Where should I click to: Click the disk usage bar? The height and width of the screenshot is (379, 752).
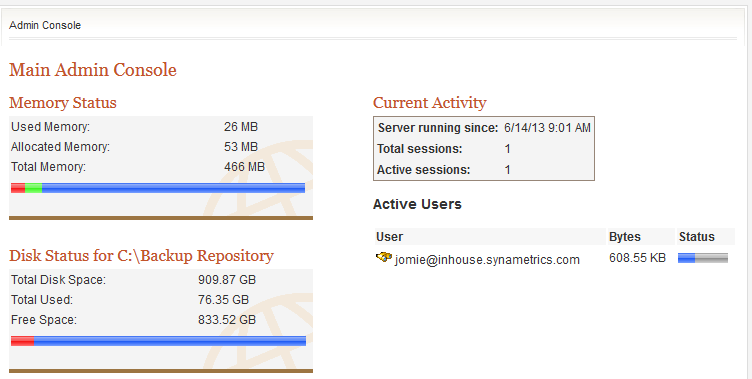[x=158, y=341]
